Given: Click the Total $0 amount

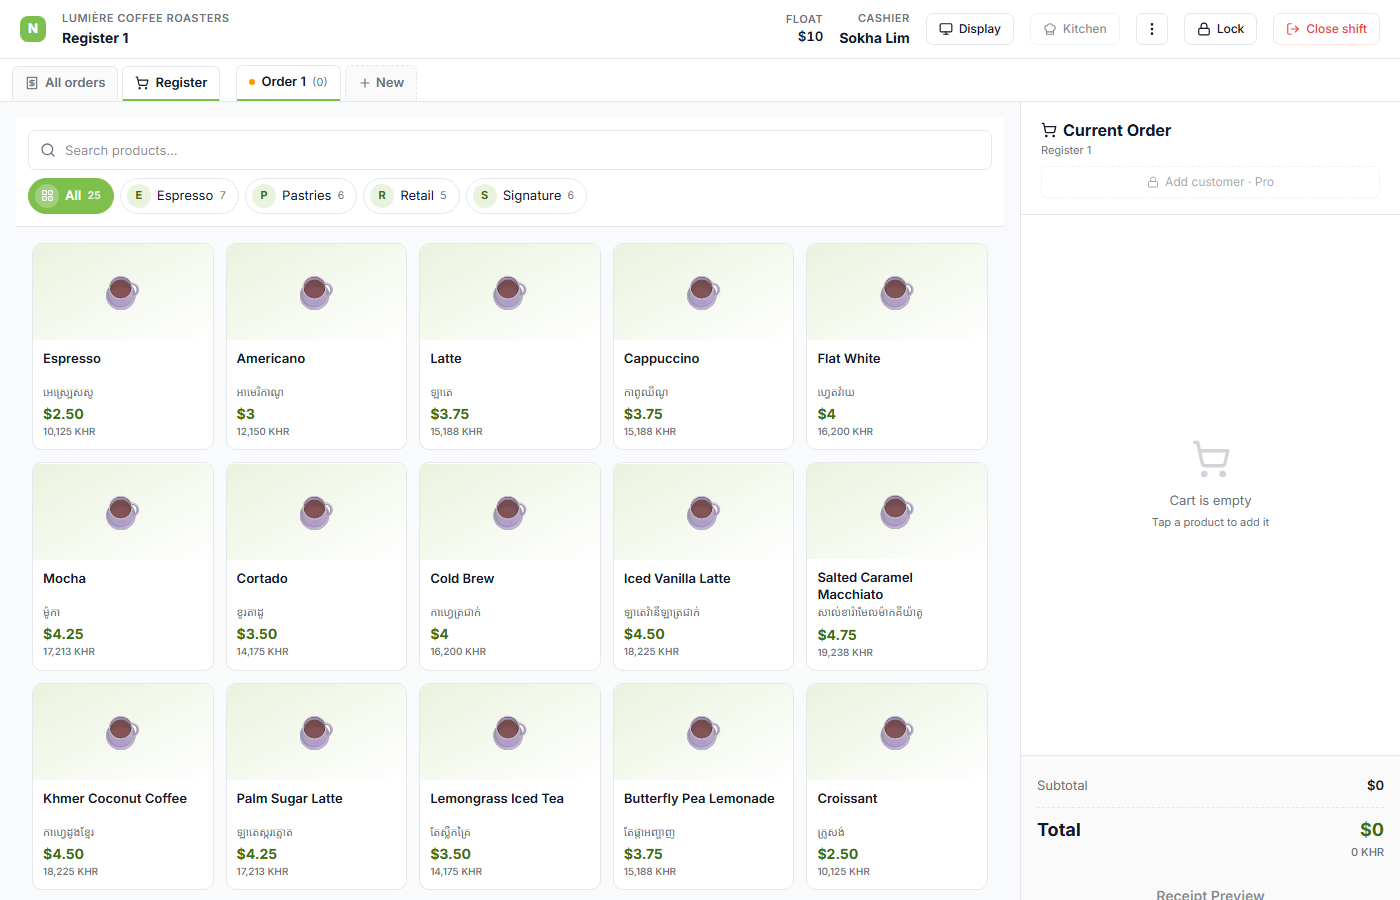Looking at the screenshot, I should (x=1372, y=829).
